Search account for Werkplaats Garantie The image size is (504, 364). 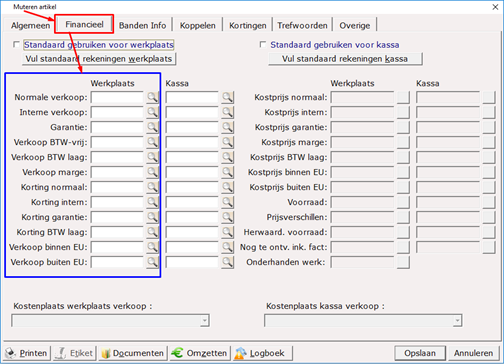click(152, 127)
